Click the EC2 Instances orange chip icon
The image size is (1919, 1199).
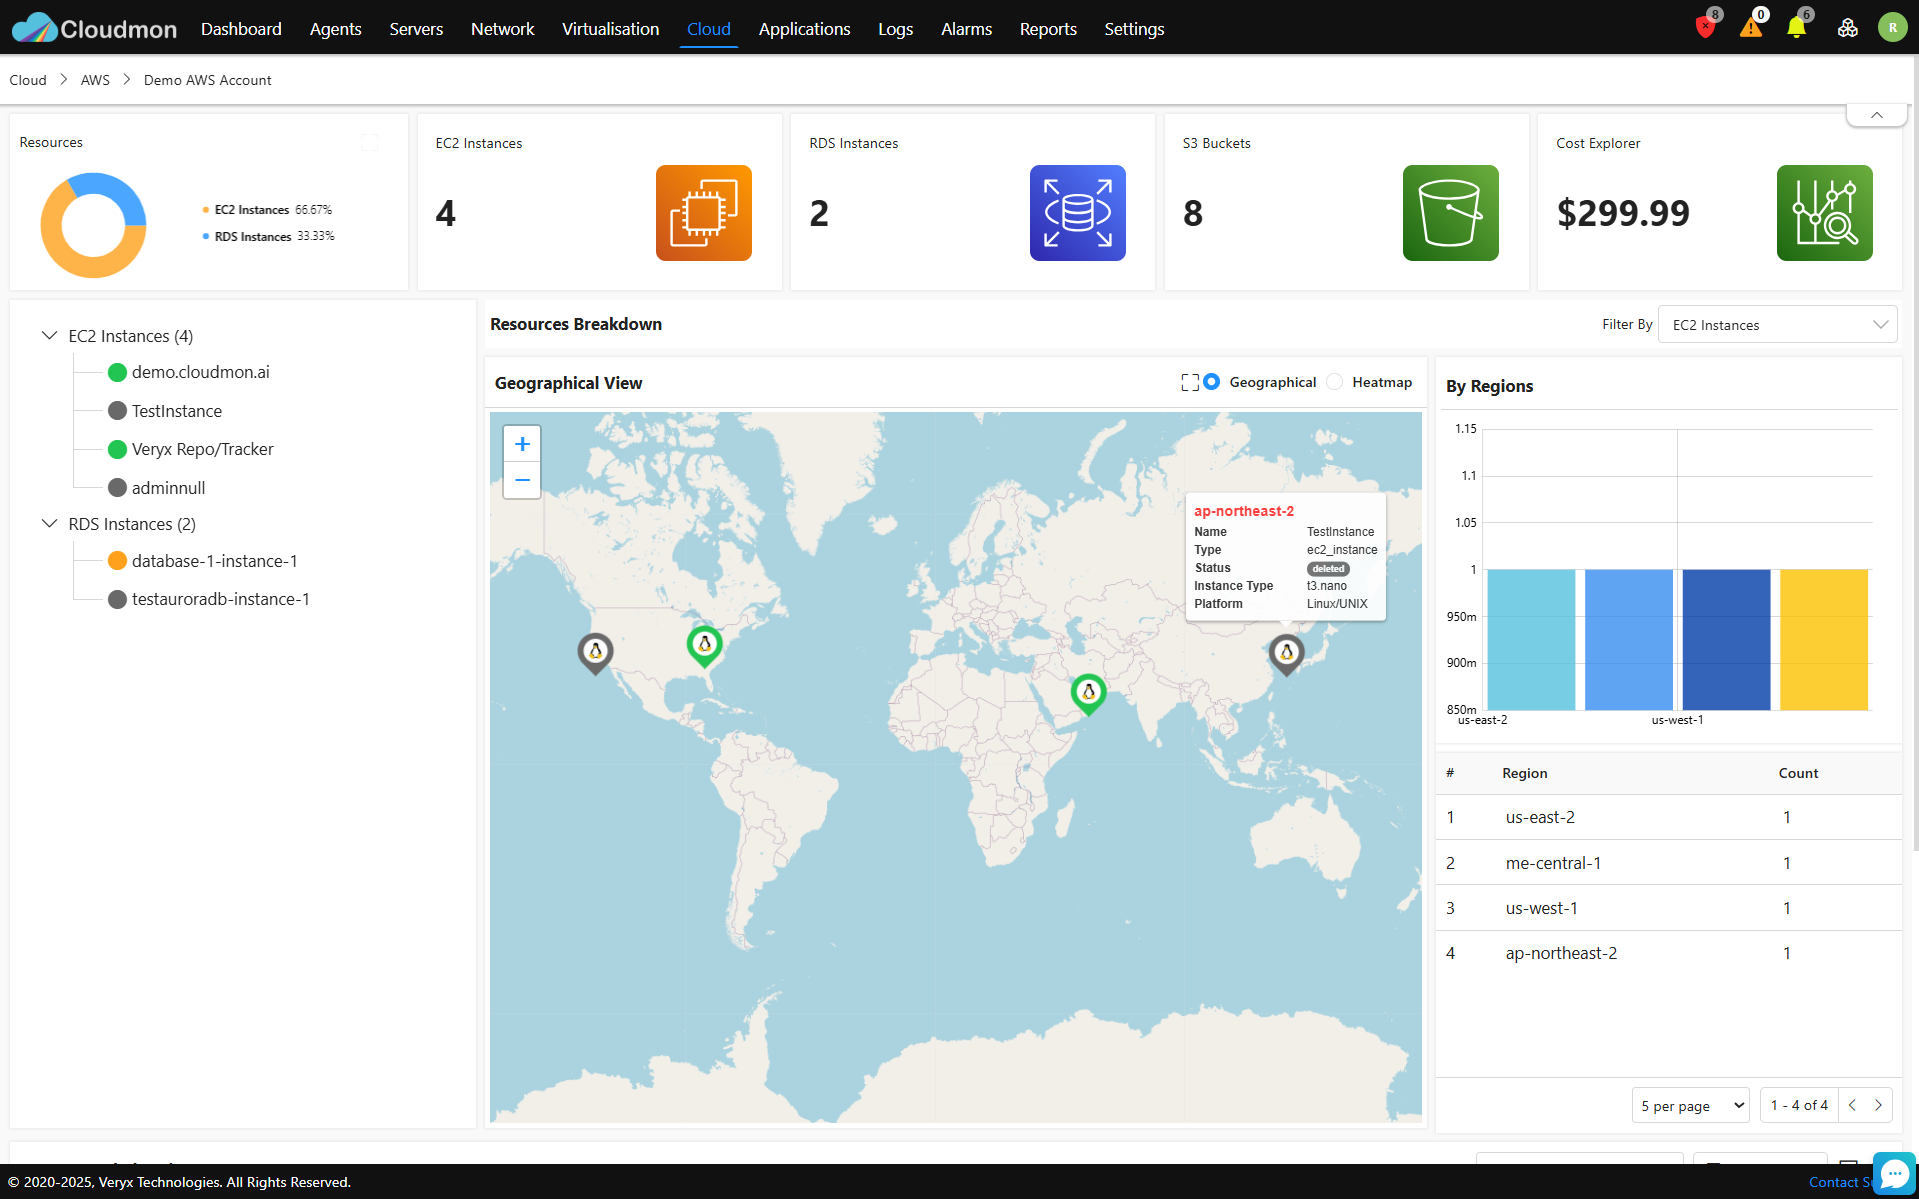704,213
